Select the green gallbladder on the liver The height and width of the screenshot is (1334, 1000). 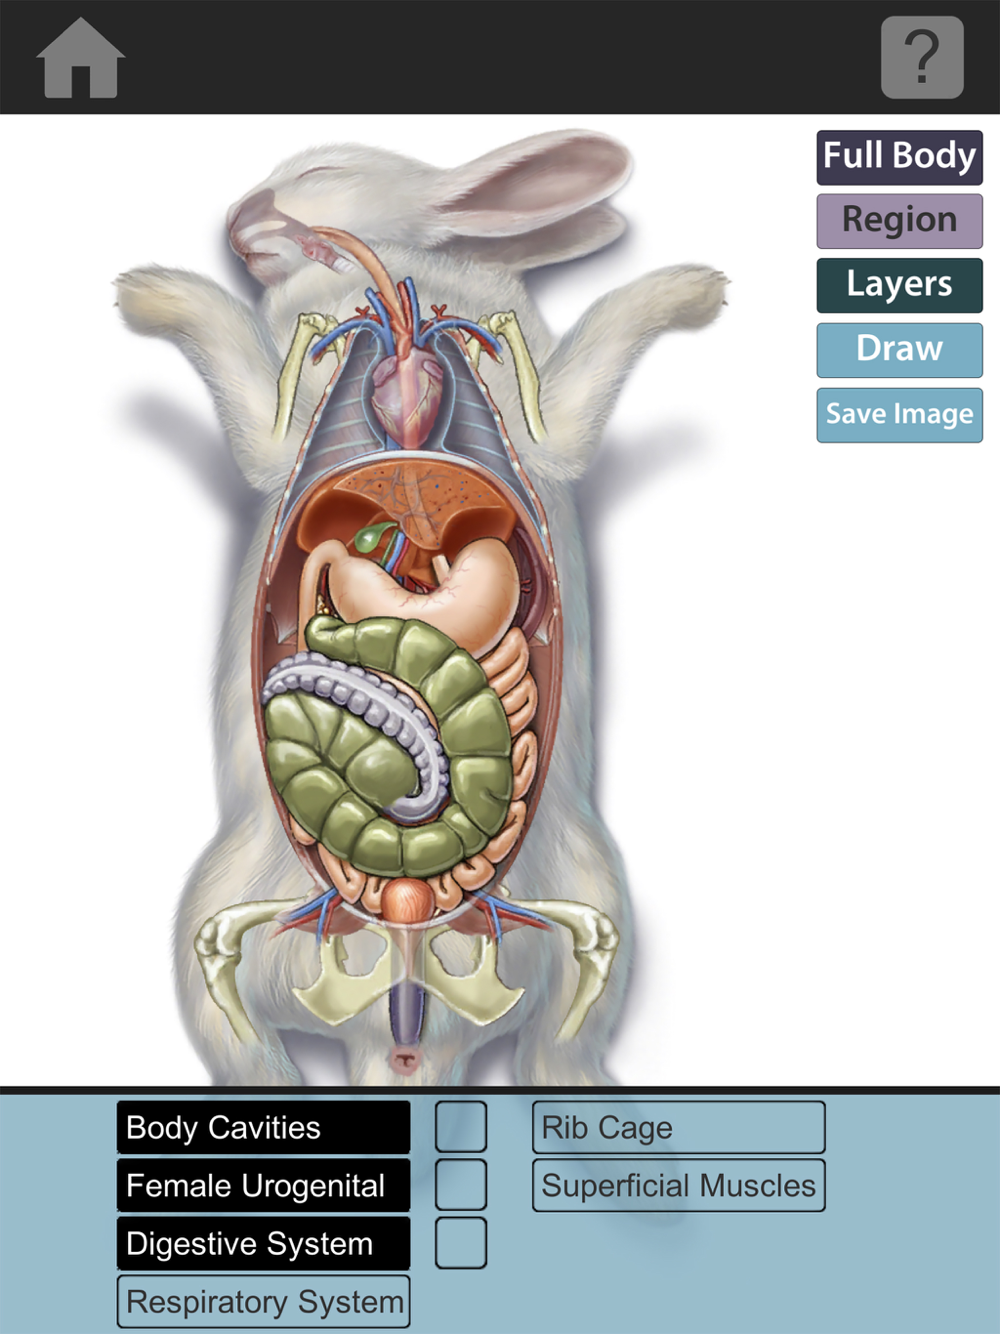(x=372, y=540)
